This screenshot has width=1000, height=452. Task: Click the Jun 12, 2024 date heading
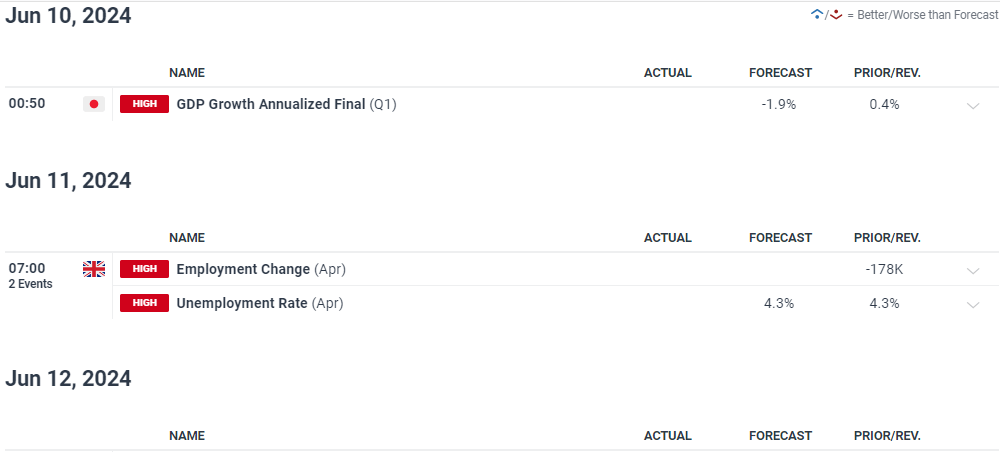tap(68, 379)
